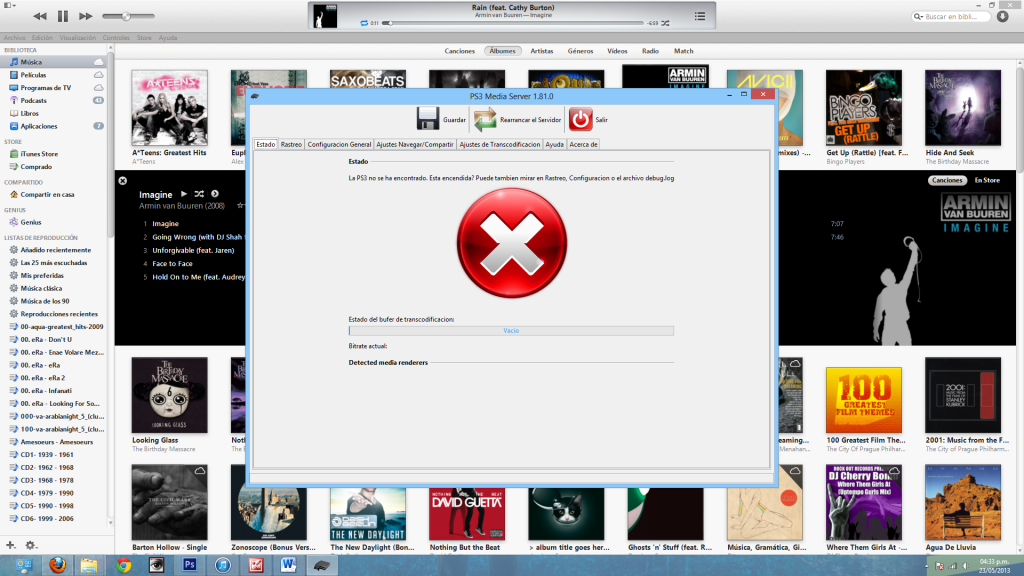This screenshot has height=576, width=1024.
Task: Open the arrow options icon beside Imagine
Action: tap(215, 194)
